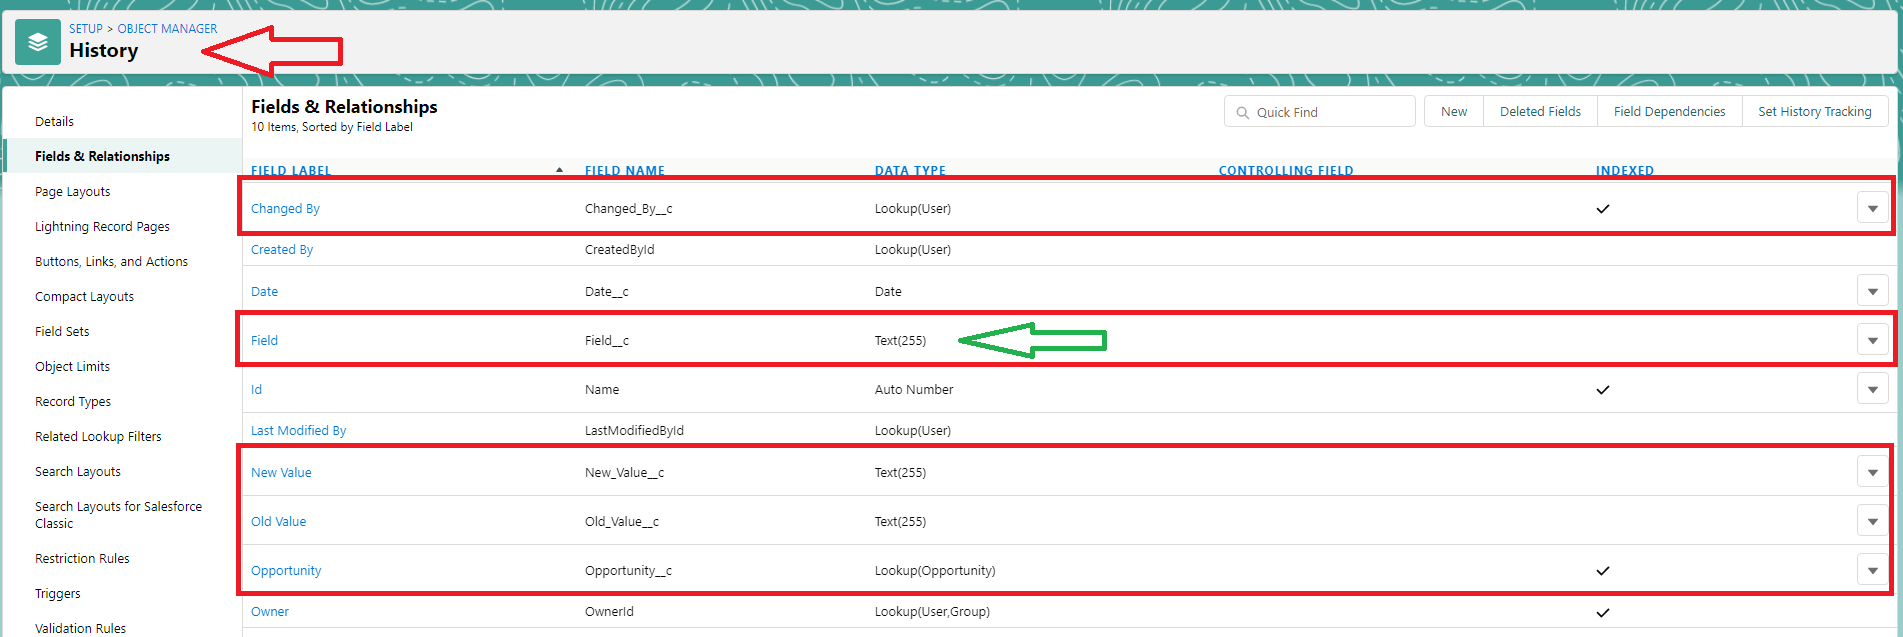The image size is (1903, 637).
Task: Open the Field row dropdown arrow
Action: tap(1871, 341)
